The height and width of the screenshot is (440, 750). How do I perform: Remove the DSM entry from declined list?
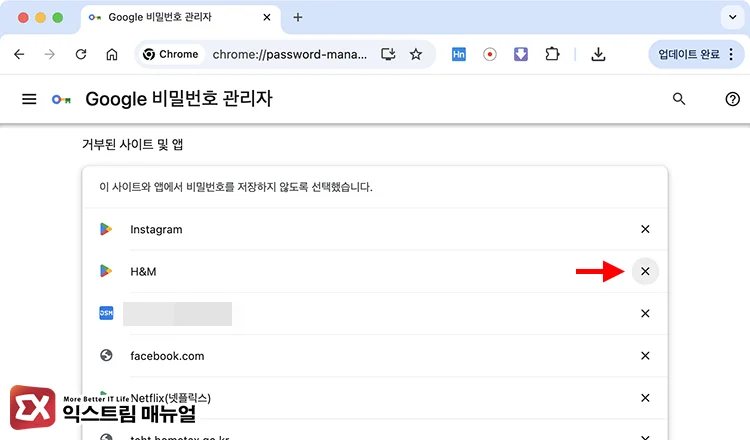(645, 313)
